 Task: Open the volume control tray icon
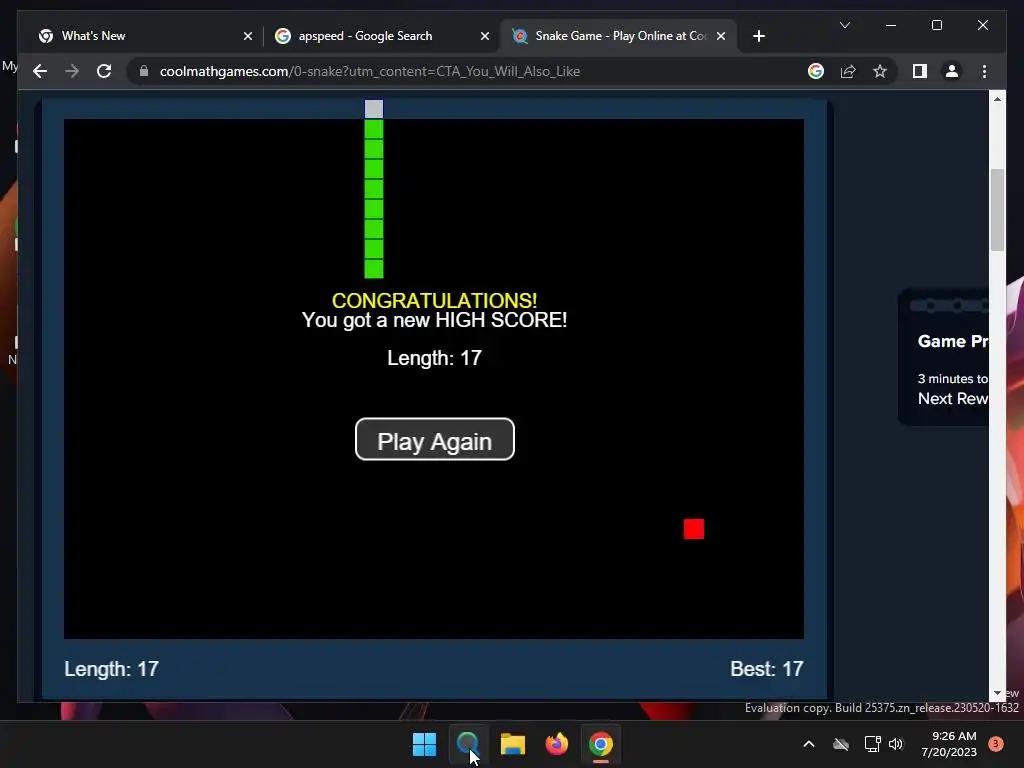click(x=896, y=744)
